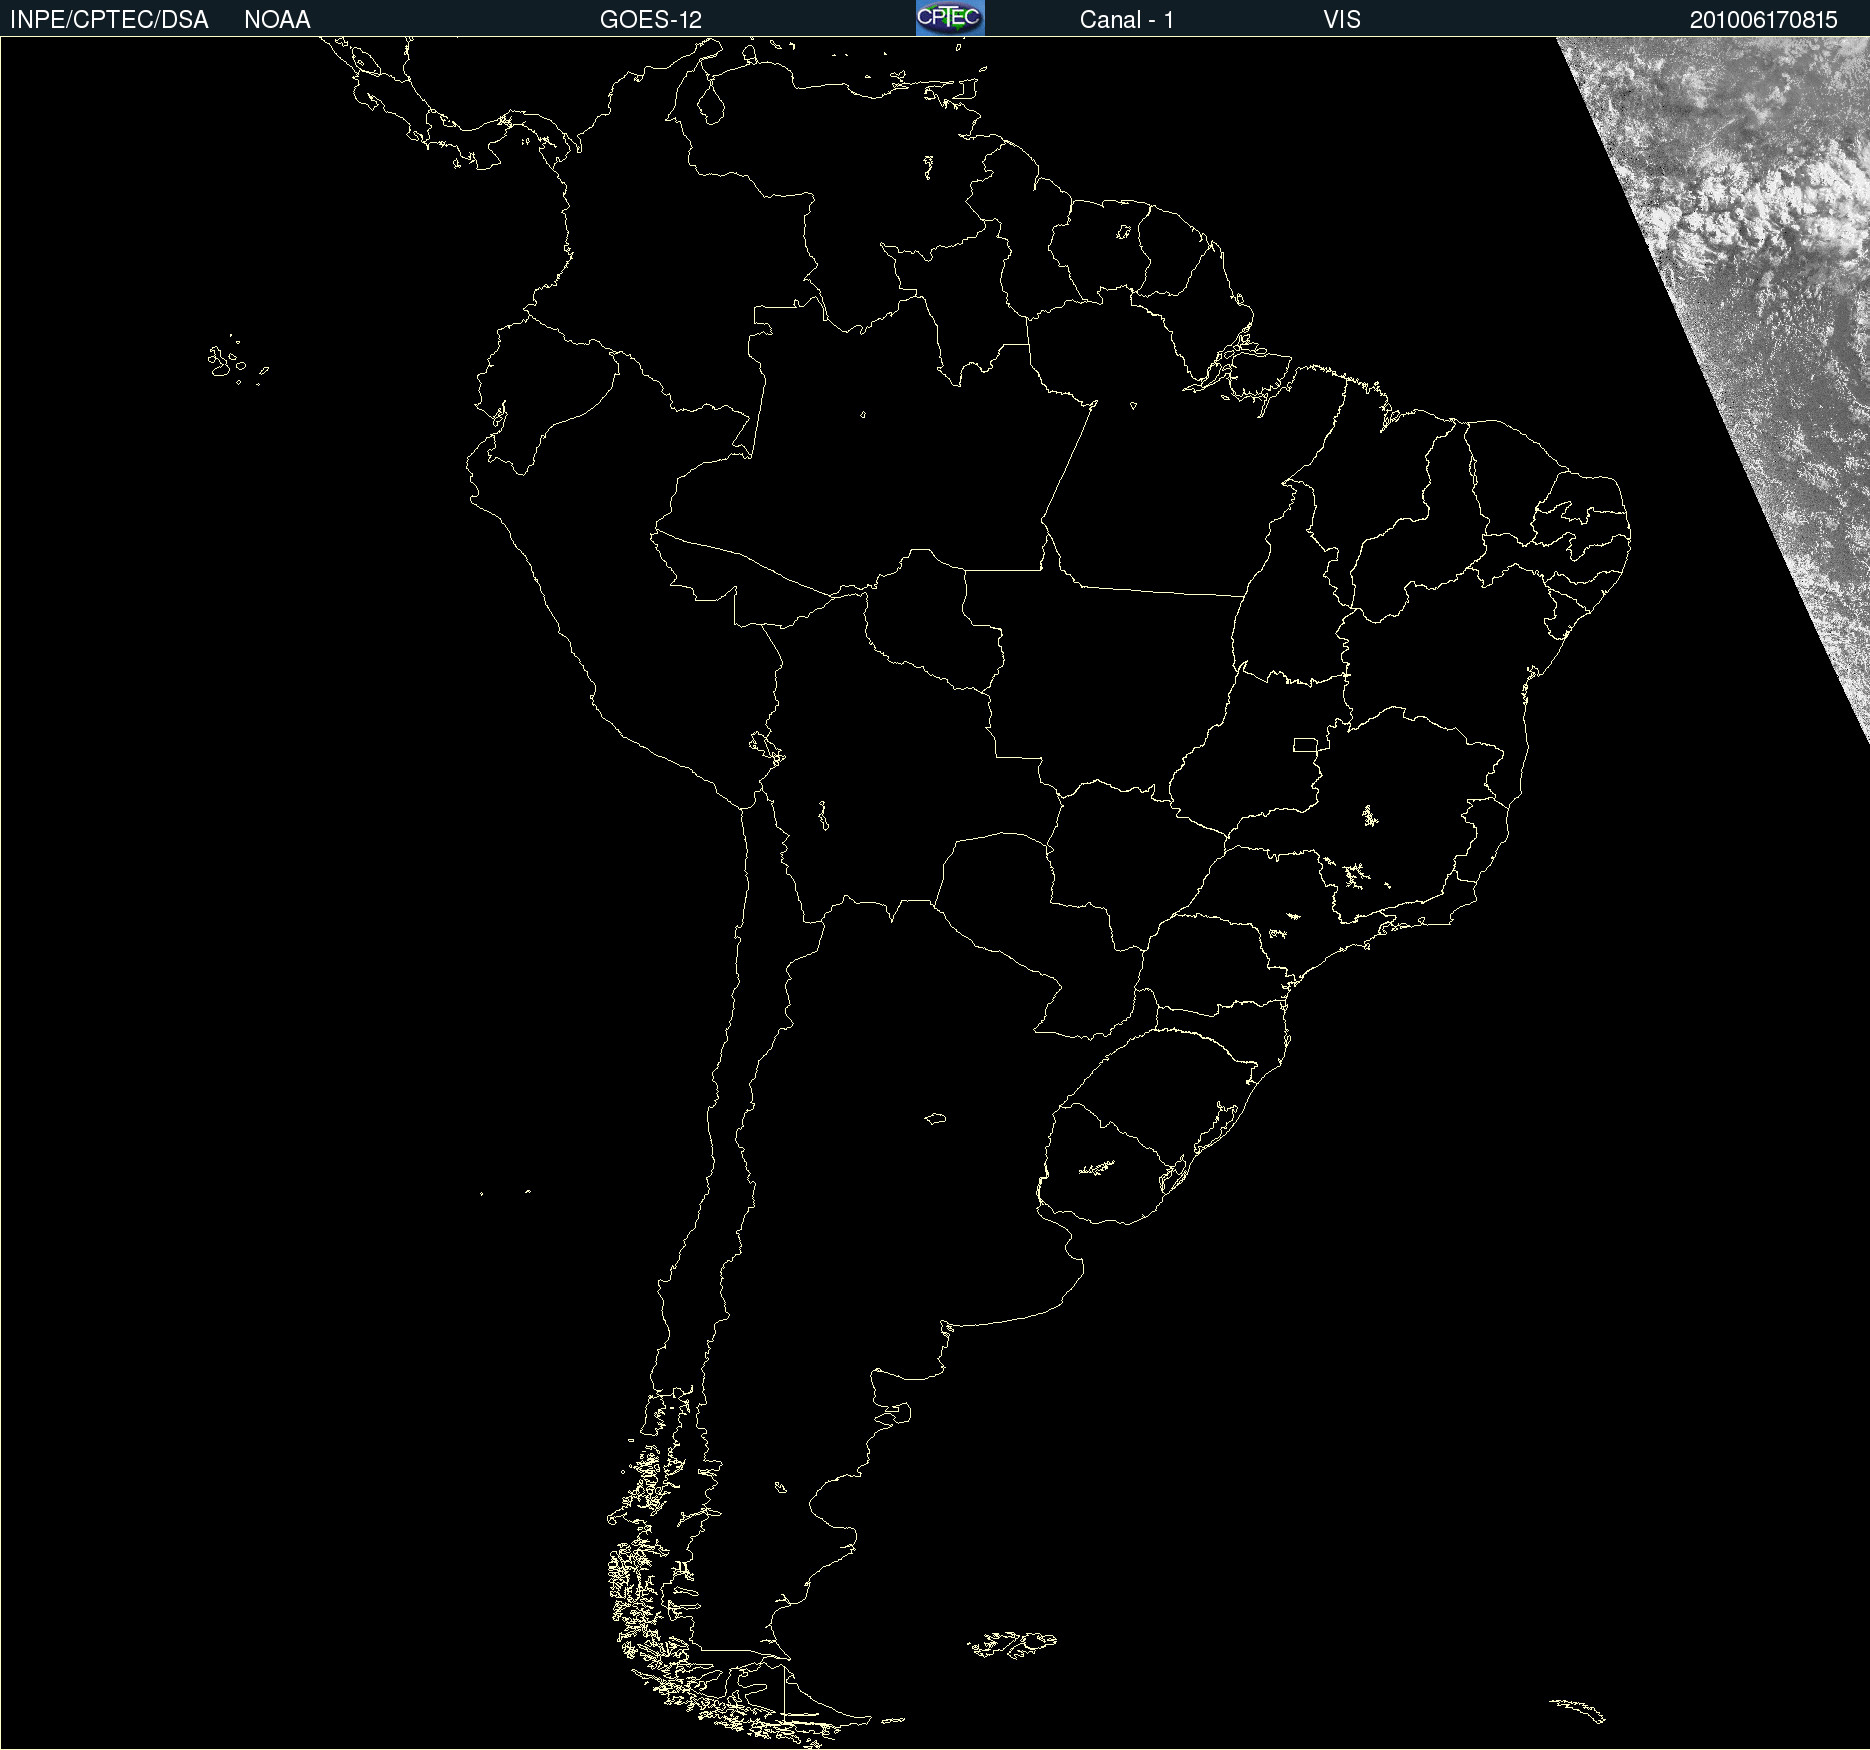Select the INPE/CPTEC/DSA header text
The image size is (1870, 1750).
109,20
